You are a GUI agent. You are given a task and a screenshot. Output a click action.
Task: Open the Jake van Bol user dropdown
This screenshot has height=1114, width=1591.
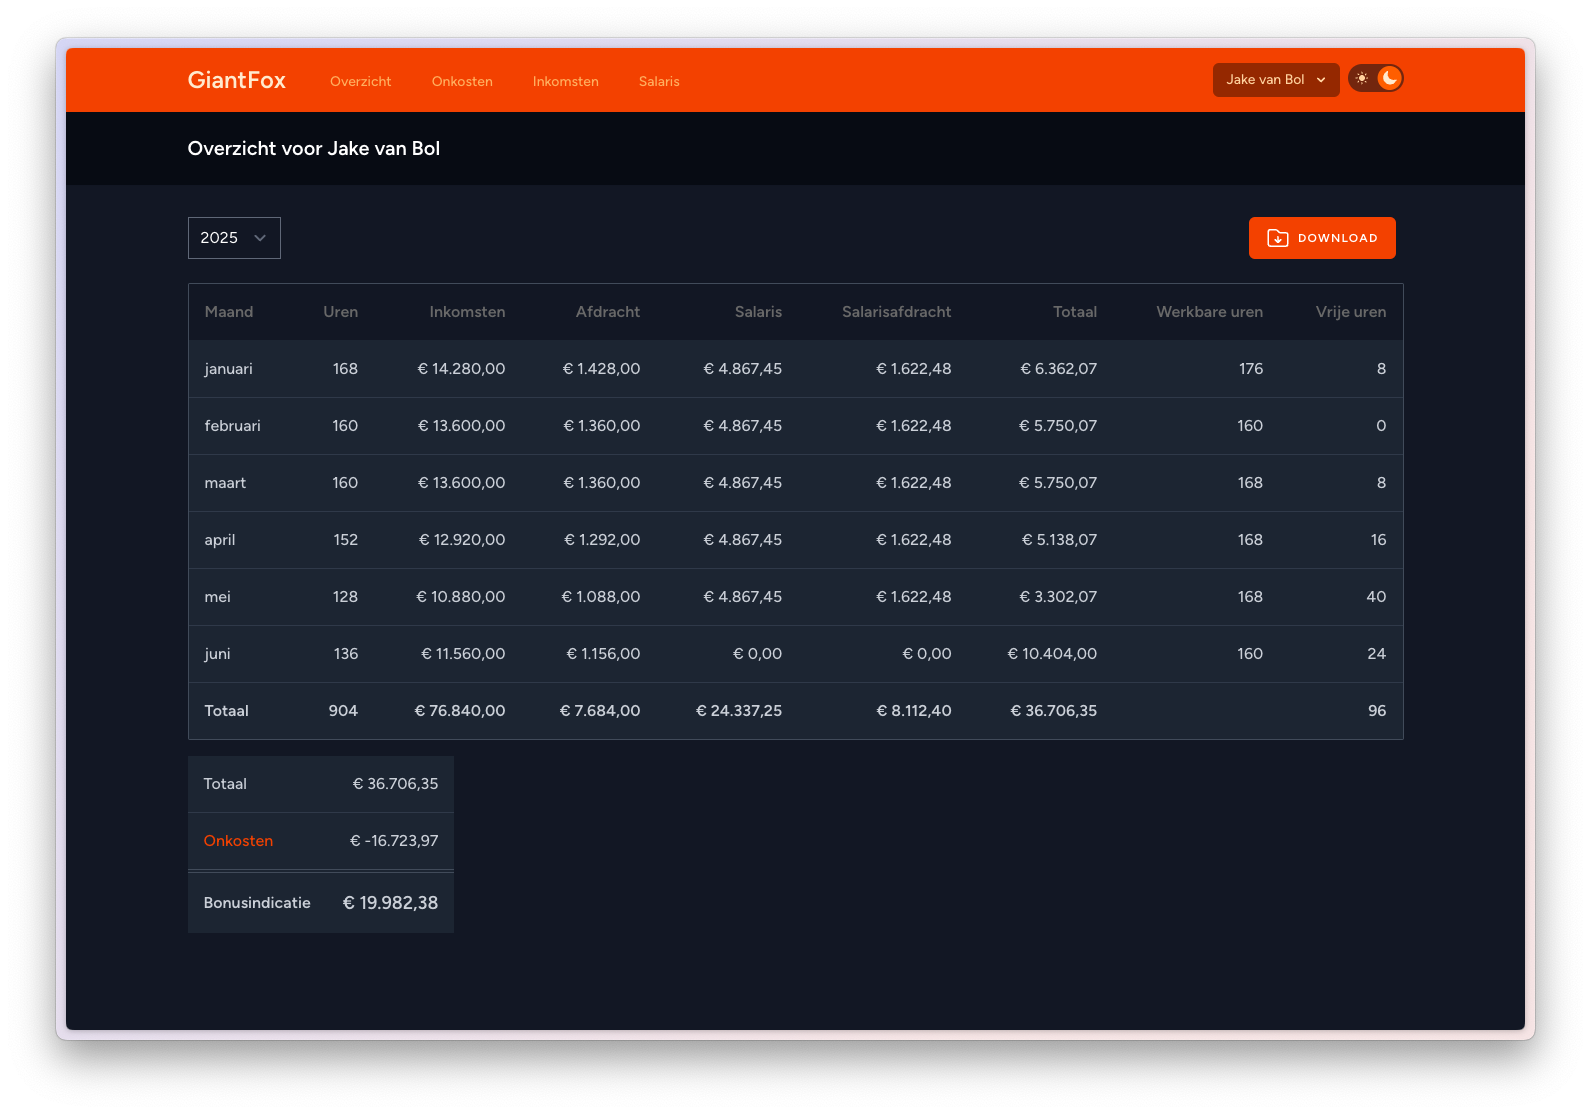tap(1275, 80)
